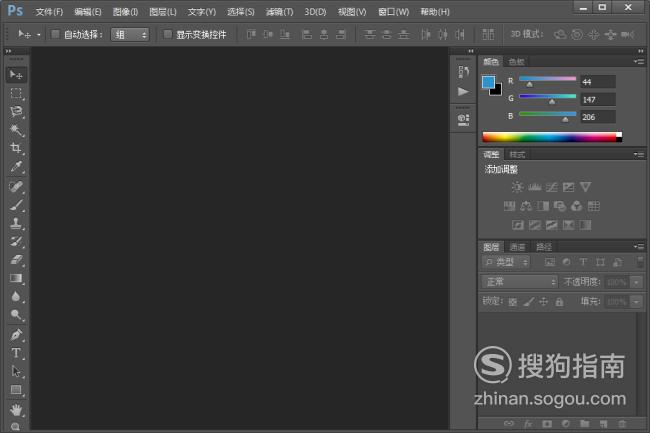Select the Rectangular Marquee tool
Screen dimensions: 650x433
click(x=16, y=93)
